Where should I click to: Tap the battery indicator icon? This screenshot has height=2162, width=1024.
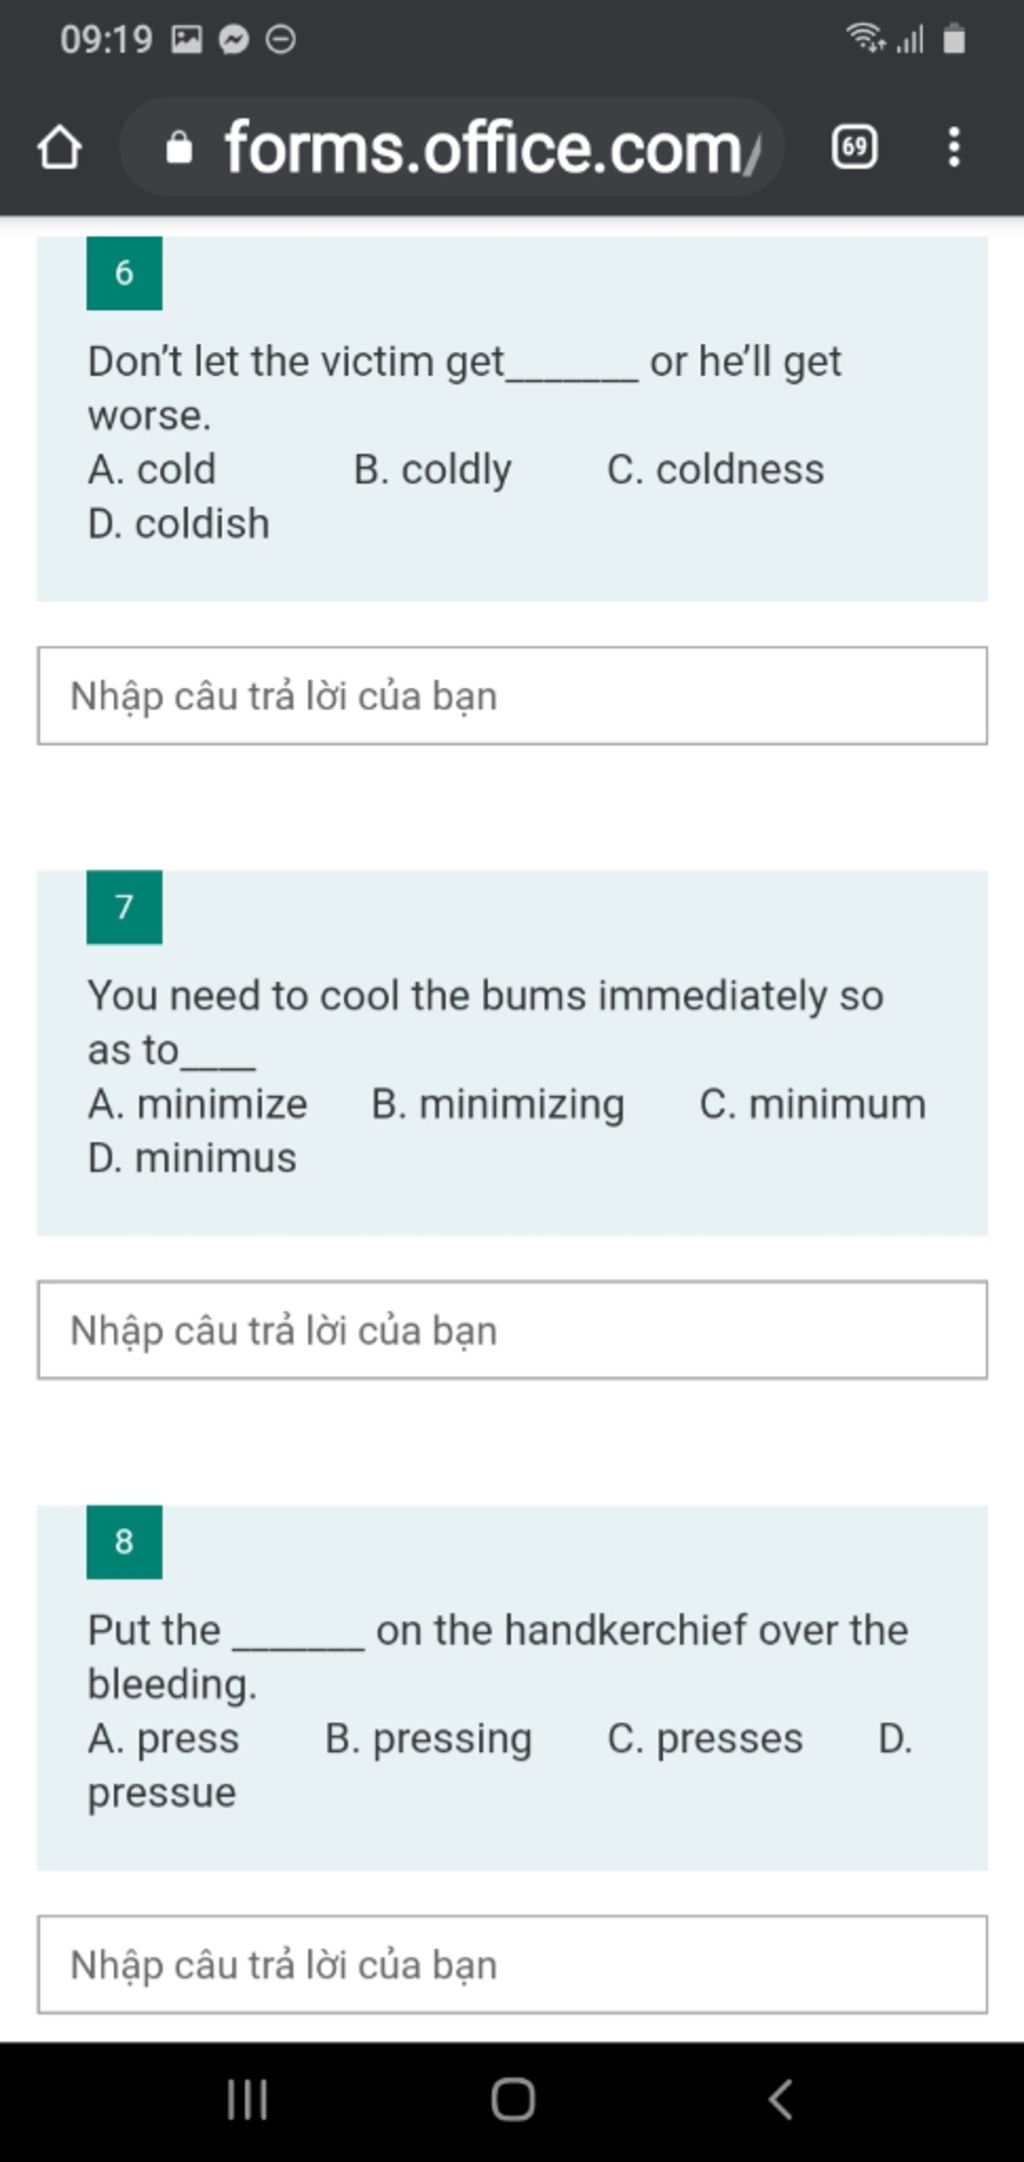[x=954, y=39]
